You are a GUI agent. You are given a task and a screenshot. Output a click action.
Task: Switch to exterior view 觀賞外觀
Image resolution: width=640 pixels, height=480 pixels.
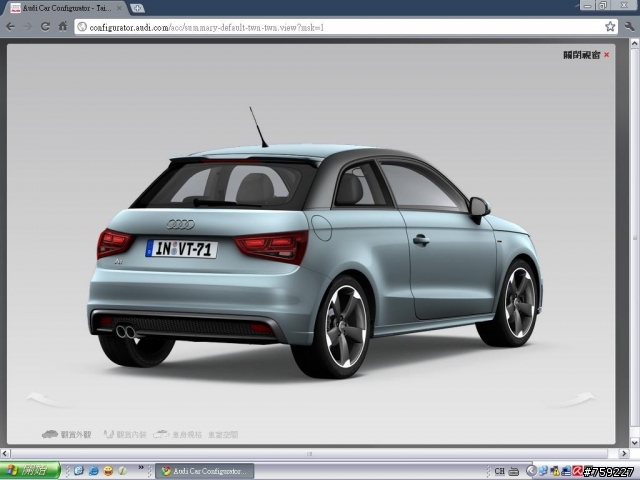[67, 435]
